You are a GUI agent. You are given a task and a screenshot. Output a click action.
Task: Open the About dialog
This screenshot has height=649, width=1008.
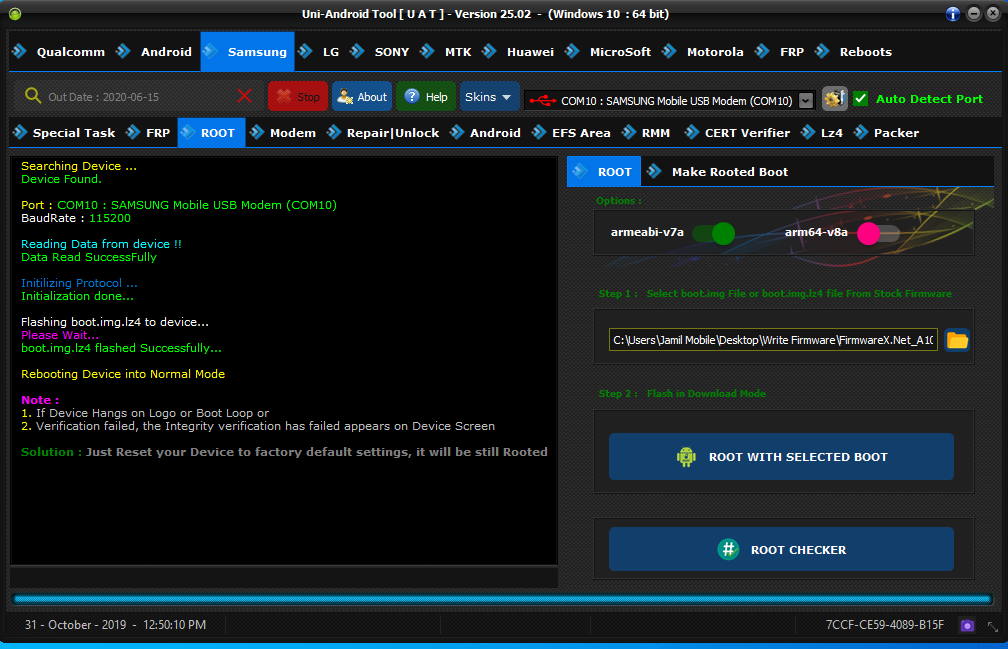pos(363,96)
